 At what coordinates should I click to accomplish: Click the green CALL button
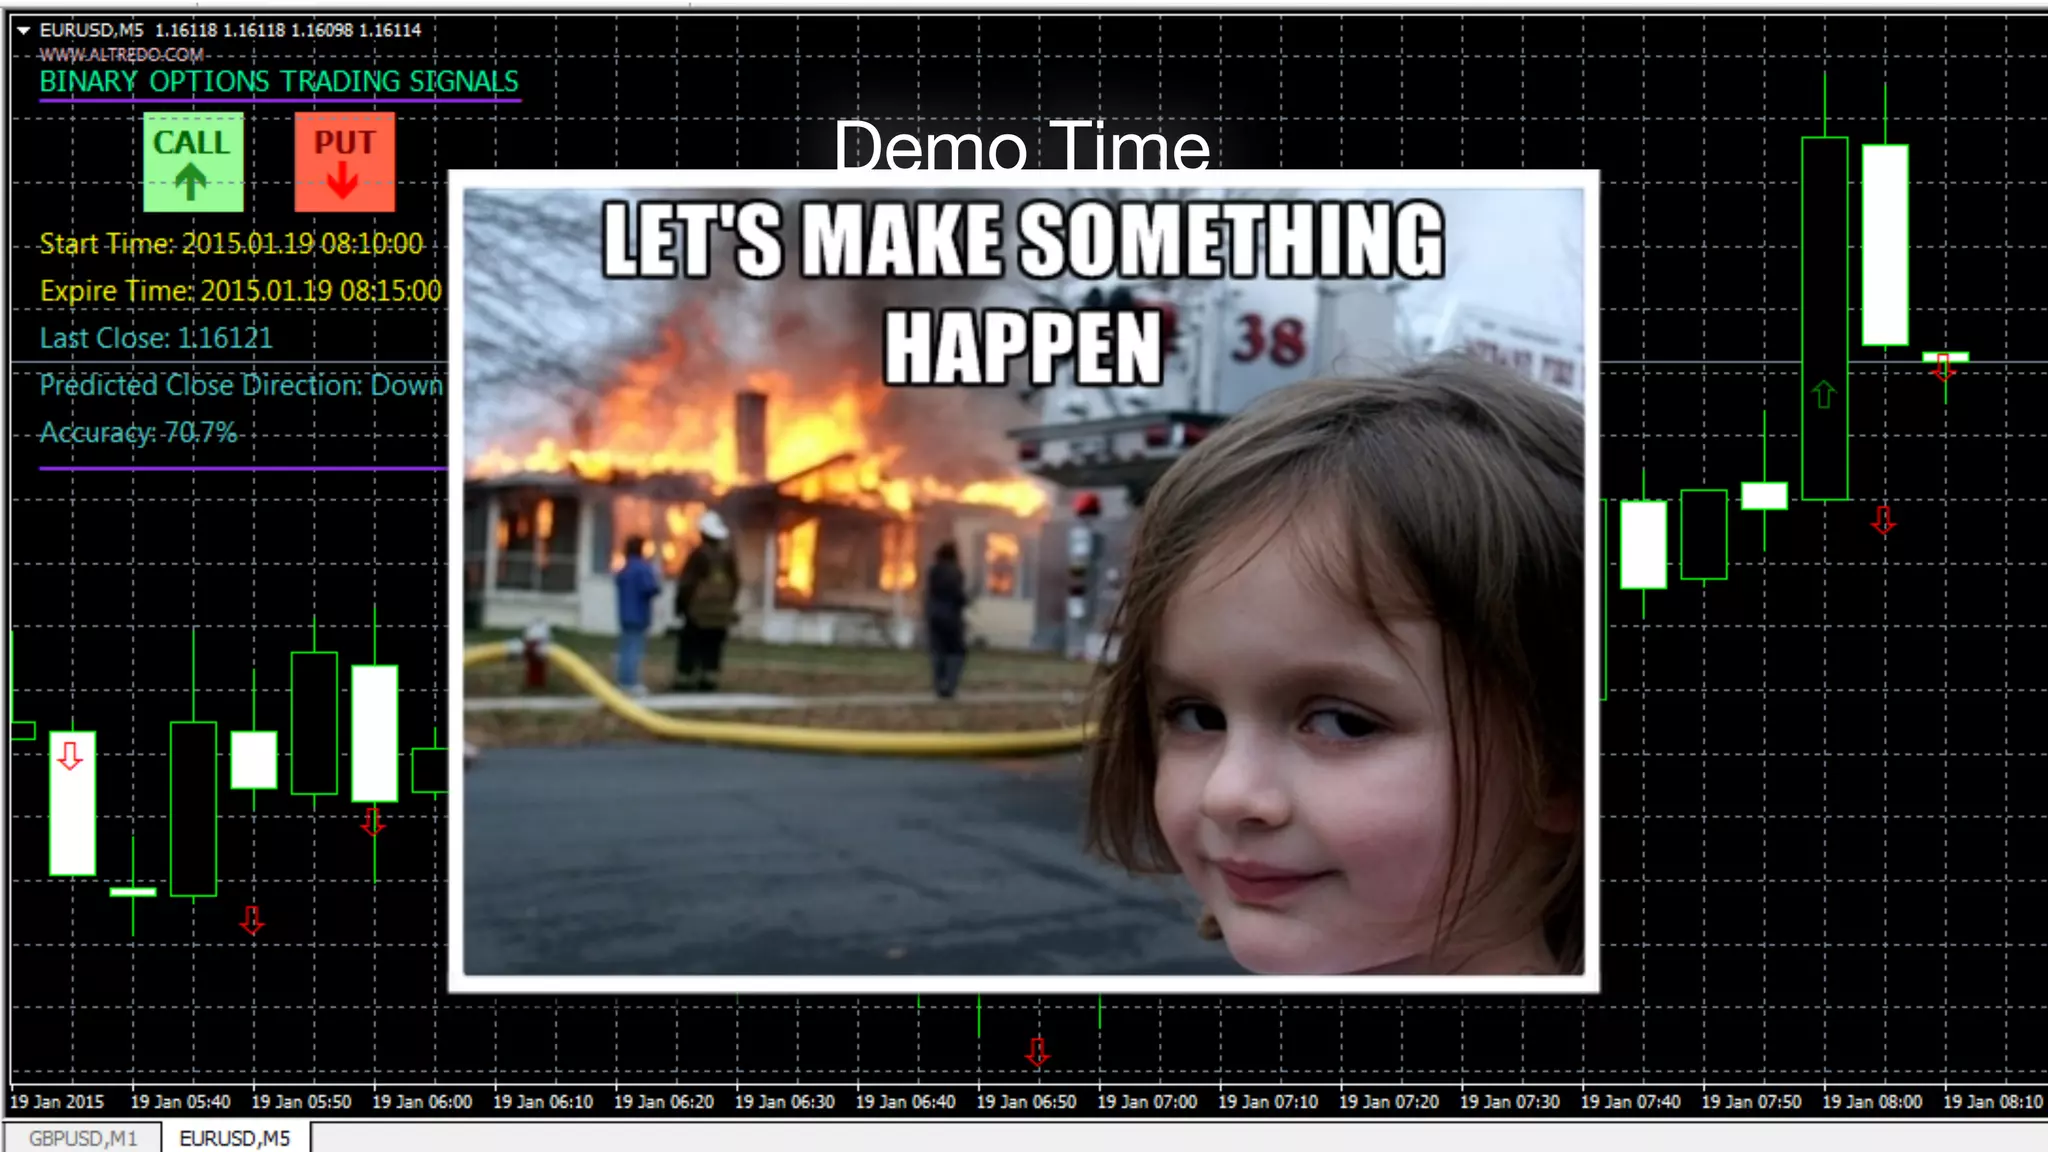tap(193, 162)
